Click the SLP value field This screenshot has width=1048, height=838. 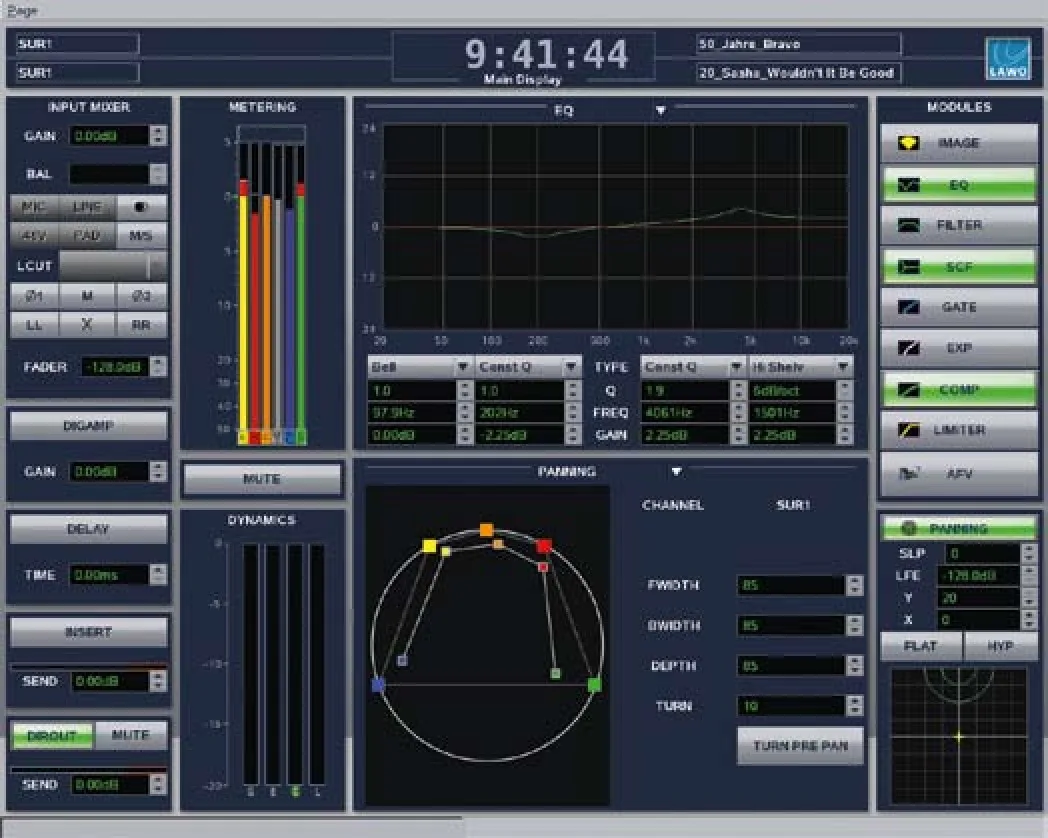(x=982, y=553)
